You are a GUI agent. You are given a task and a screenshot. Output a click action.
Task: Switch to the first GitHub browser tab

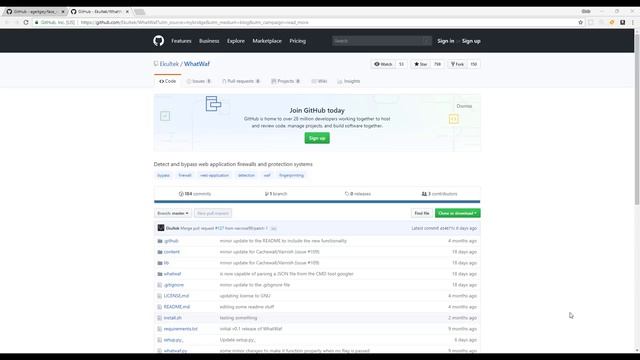[x=35, y=11]
